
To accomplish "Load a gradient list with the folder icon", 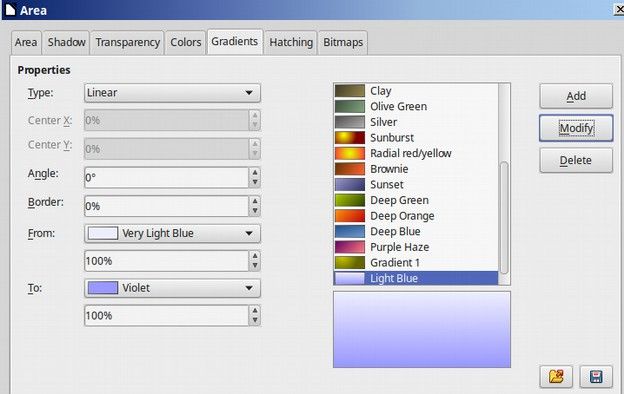I will 556,376.
